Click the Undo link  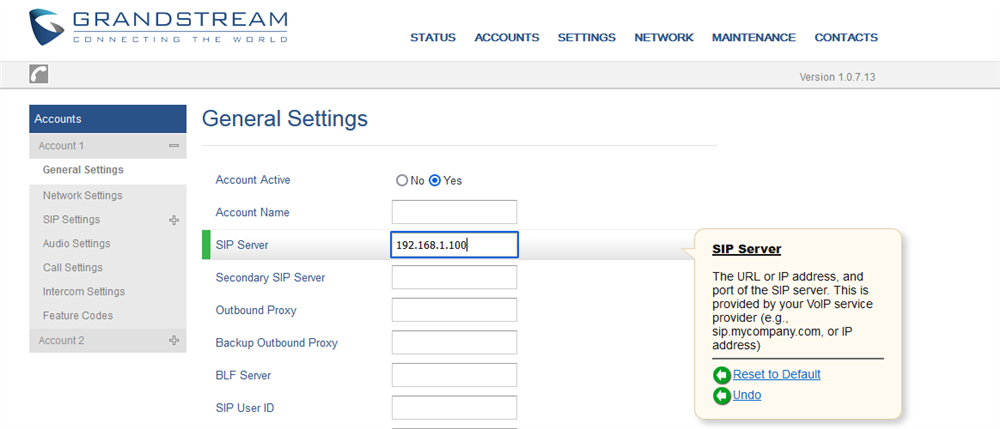pyautogui.click(x=747, y=395)
